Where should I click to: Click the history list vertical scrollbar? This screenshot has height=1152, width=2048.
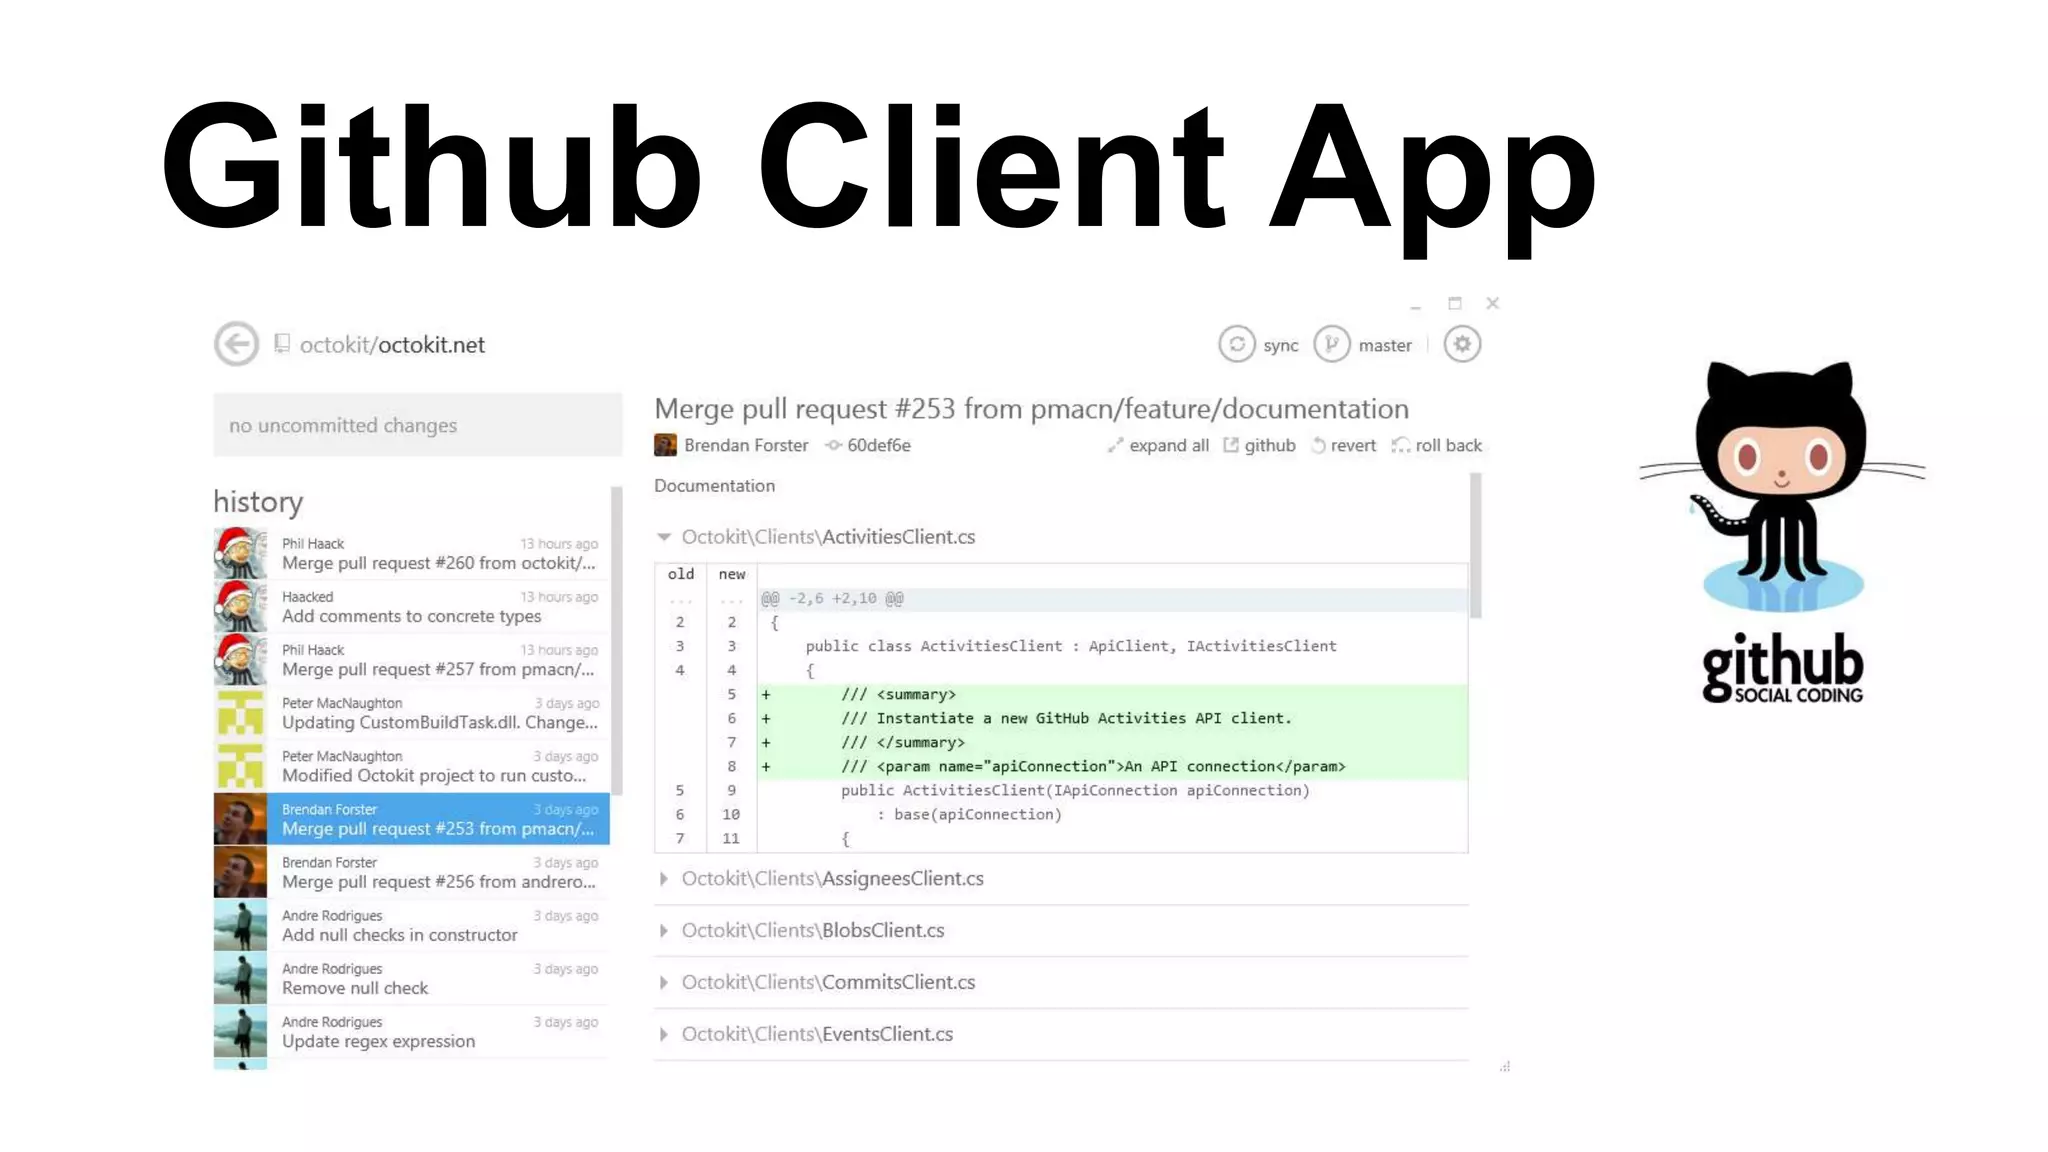coord(616,640)
